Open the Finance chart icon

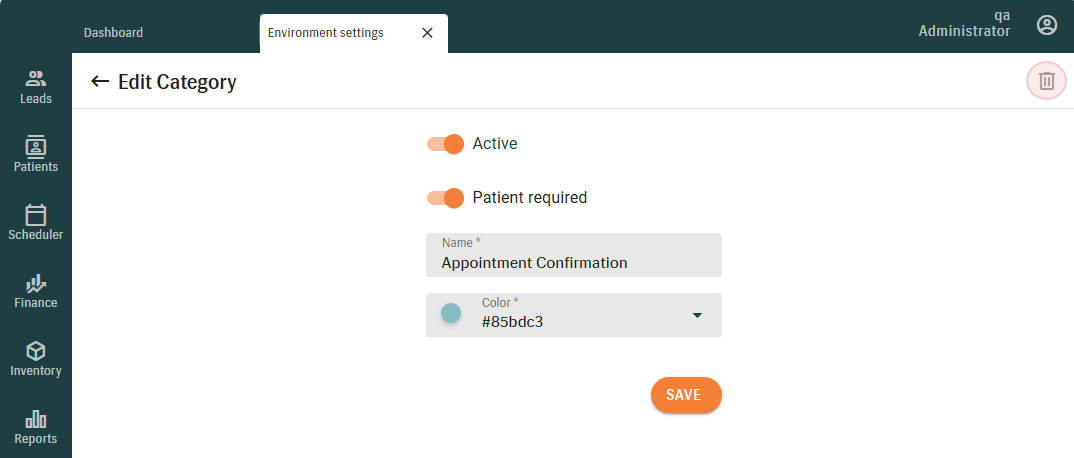pyautogui.click(x=36, y=283)
